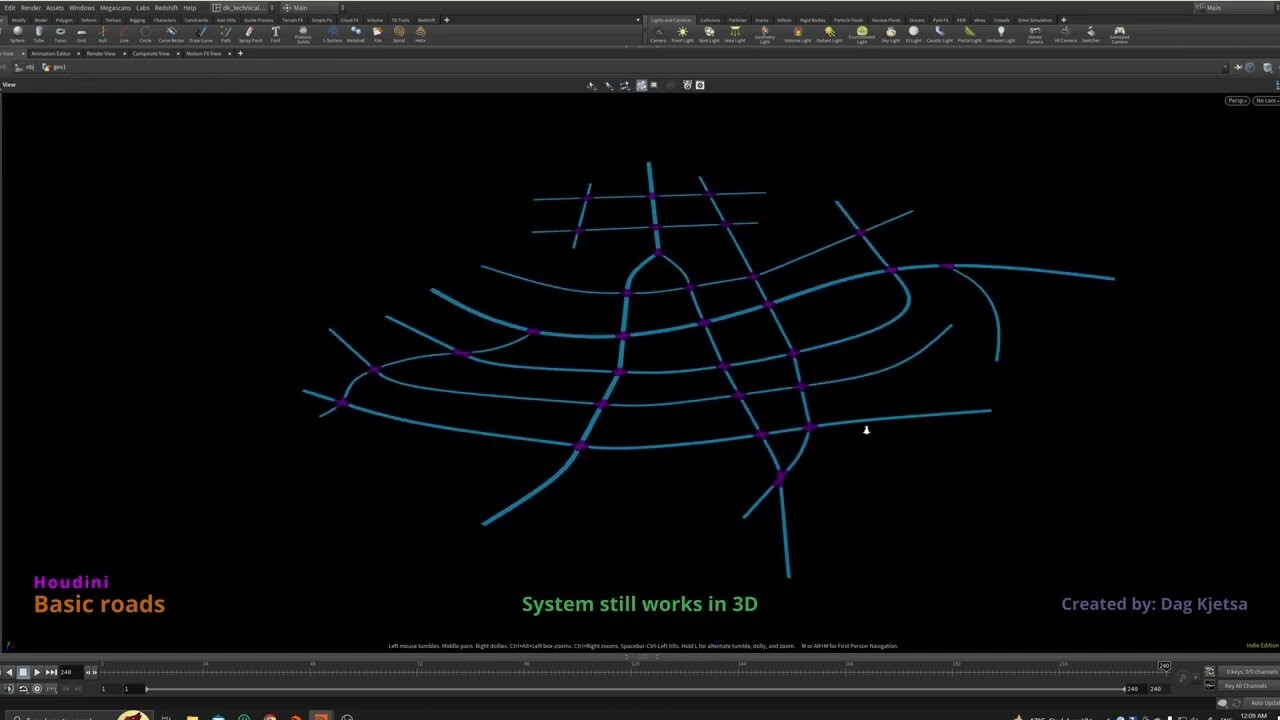This screenshot has height=720, width=1280.
Task: Open the Megascans menu
Action: coord(115,7)
